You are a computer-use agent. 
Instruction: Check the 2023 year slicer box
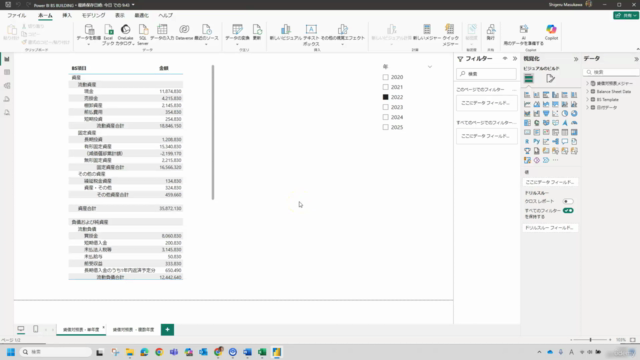385,107
